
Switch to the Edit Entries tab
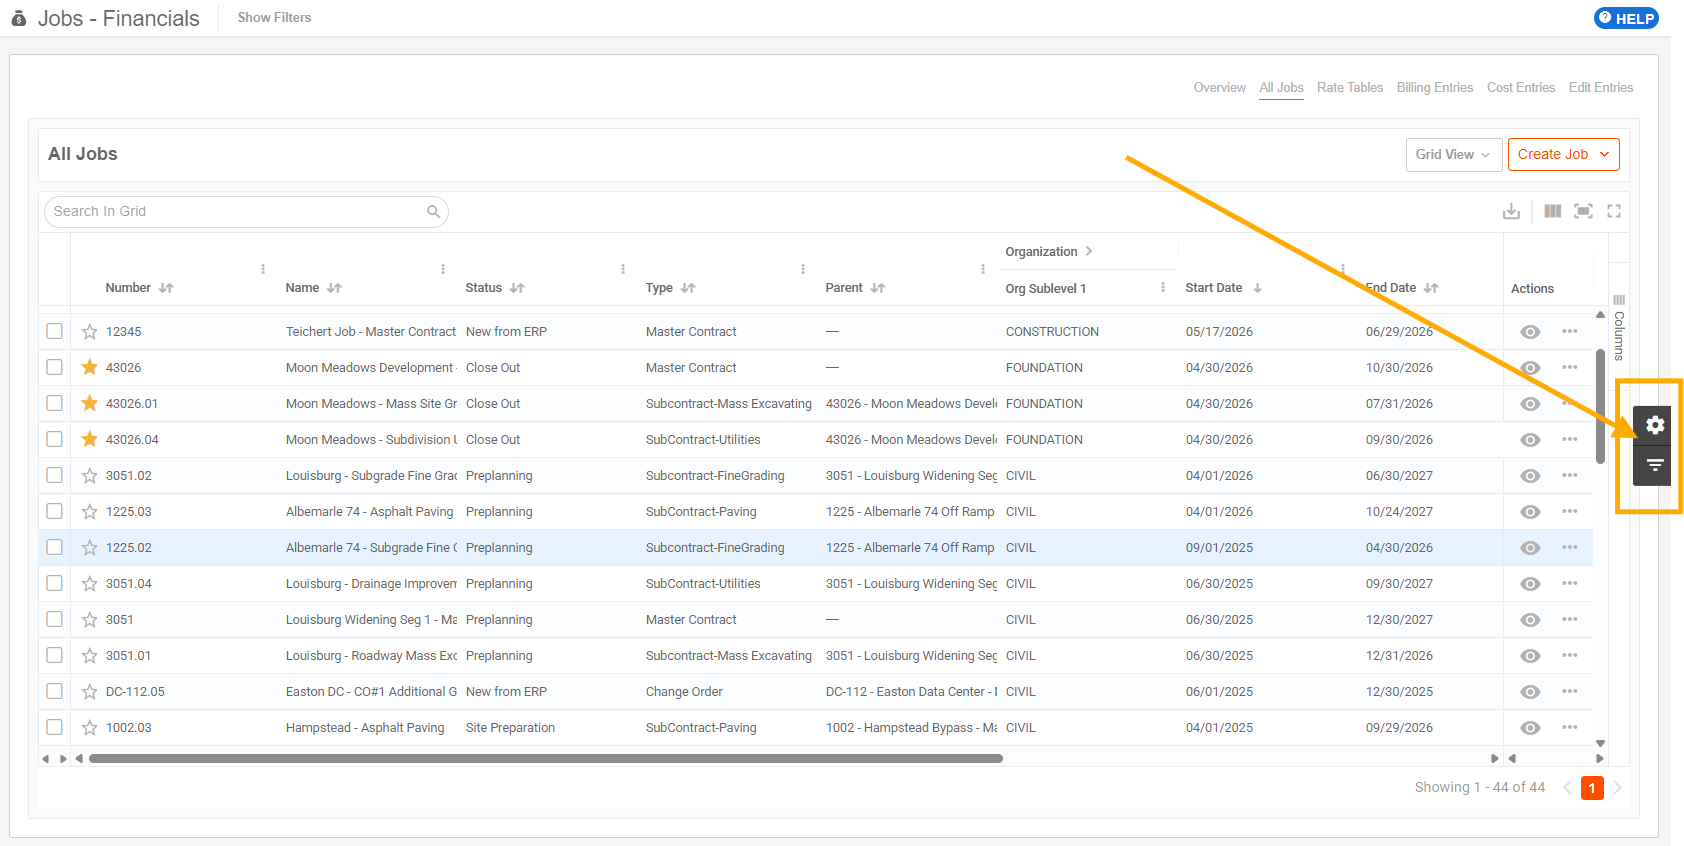(x=1601, y=88)
